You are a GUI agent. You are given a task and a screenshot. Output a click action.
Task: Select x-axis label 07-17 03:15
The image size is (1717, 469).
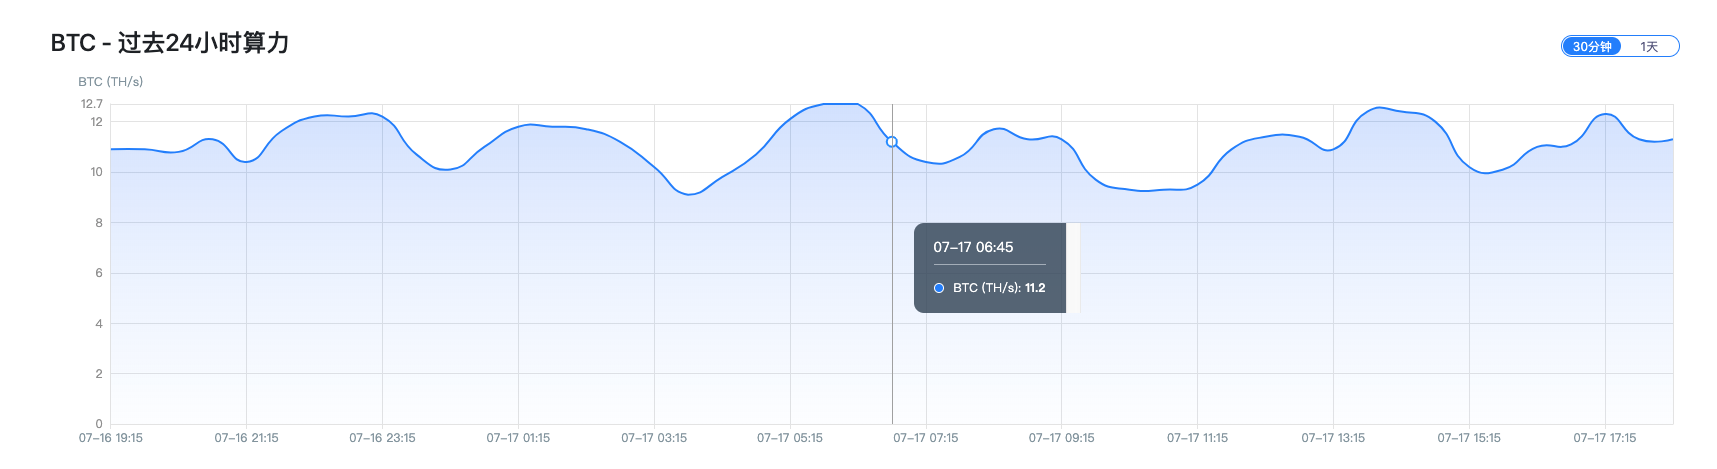[654, 438]
